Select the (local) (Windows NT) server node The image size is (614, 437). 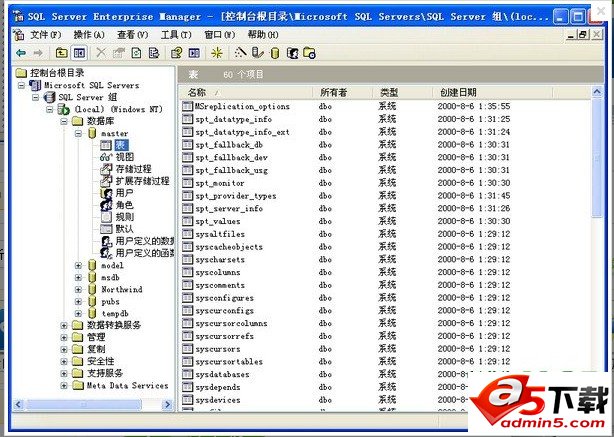click(119, 109)
